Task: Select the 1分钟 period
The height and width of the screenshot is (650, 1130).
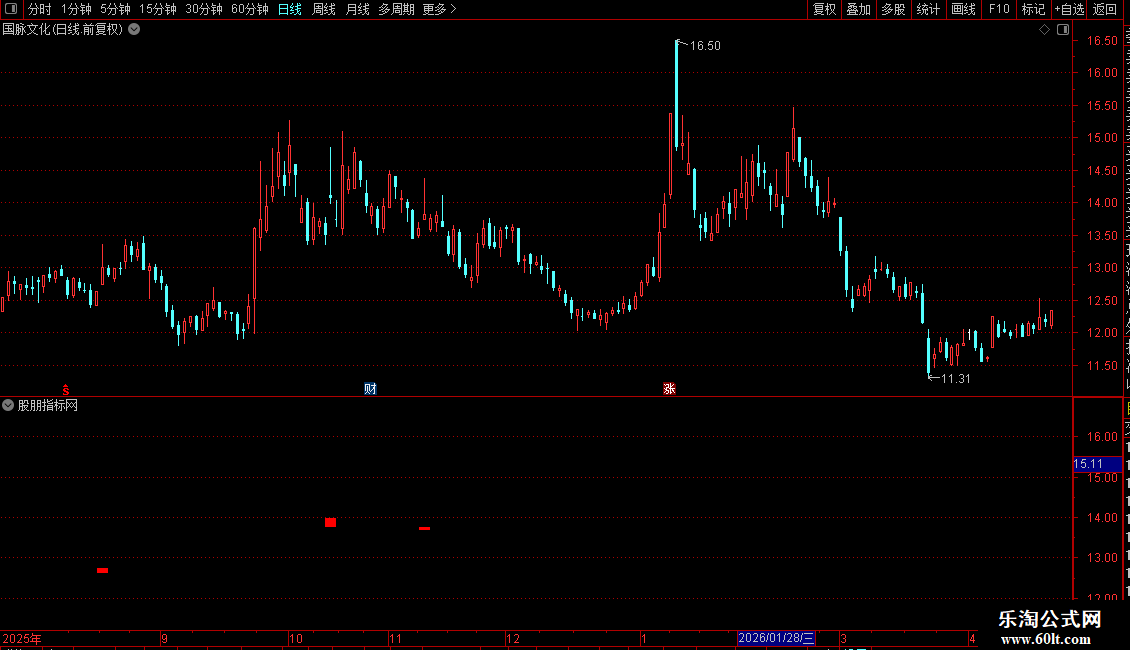Action: tap(76, 9)
